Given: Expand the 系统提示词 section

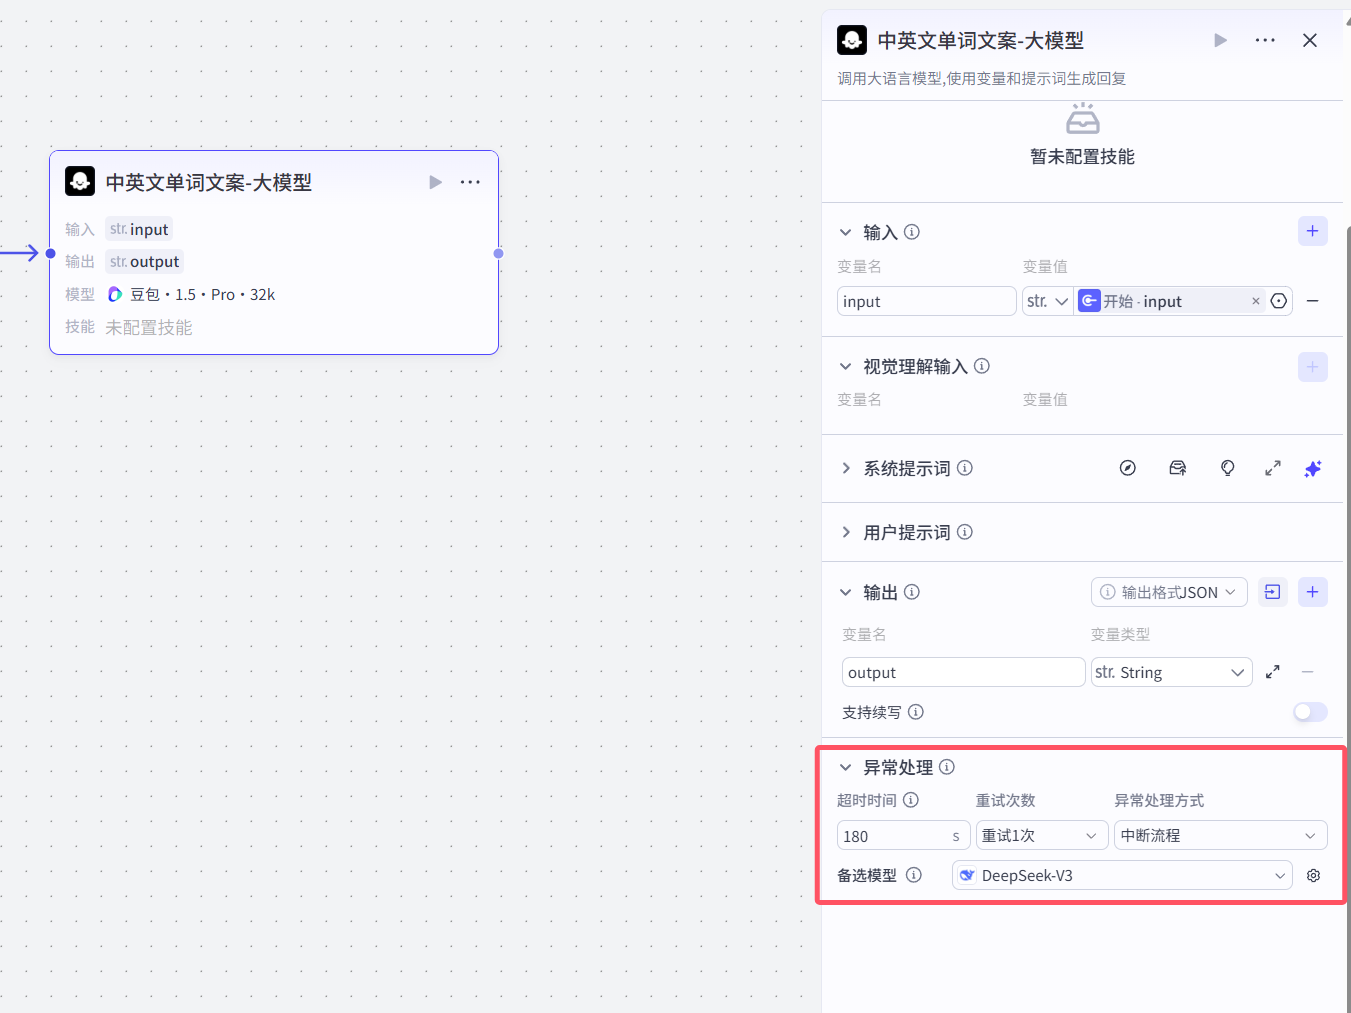Looking at the screenshot, I should [x=846, y=468].
